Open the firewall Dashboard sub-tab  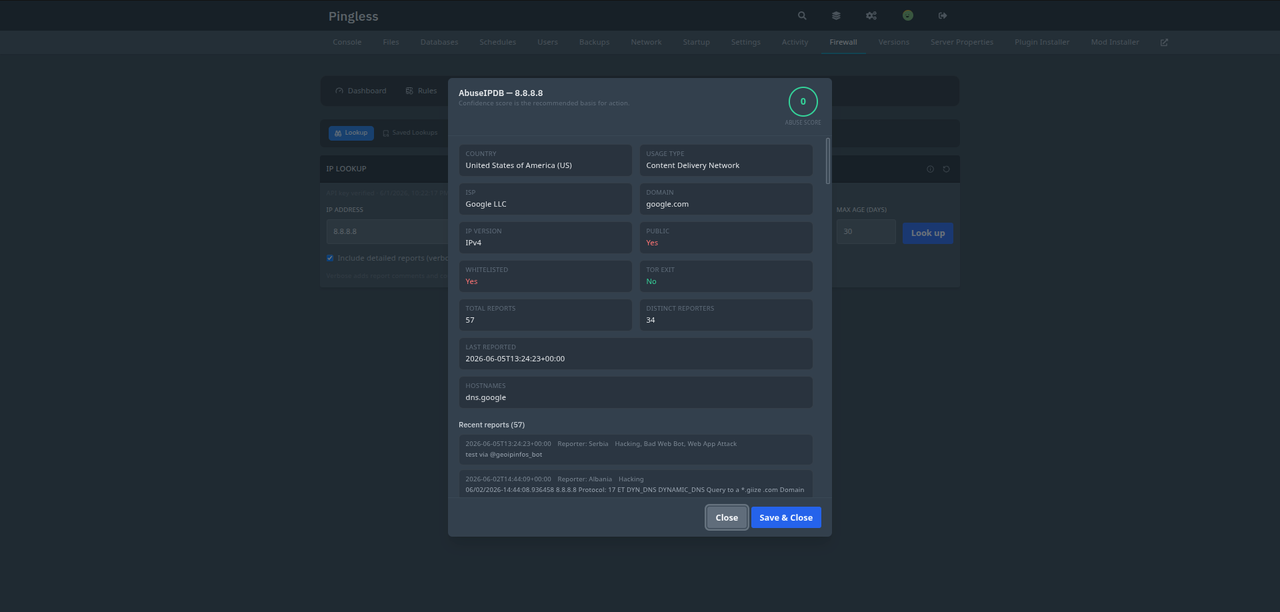[361, 91]
